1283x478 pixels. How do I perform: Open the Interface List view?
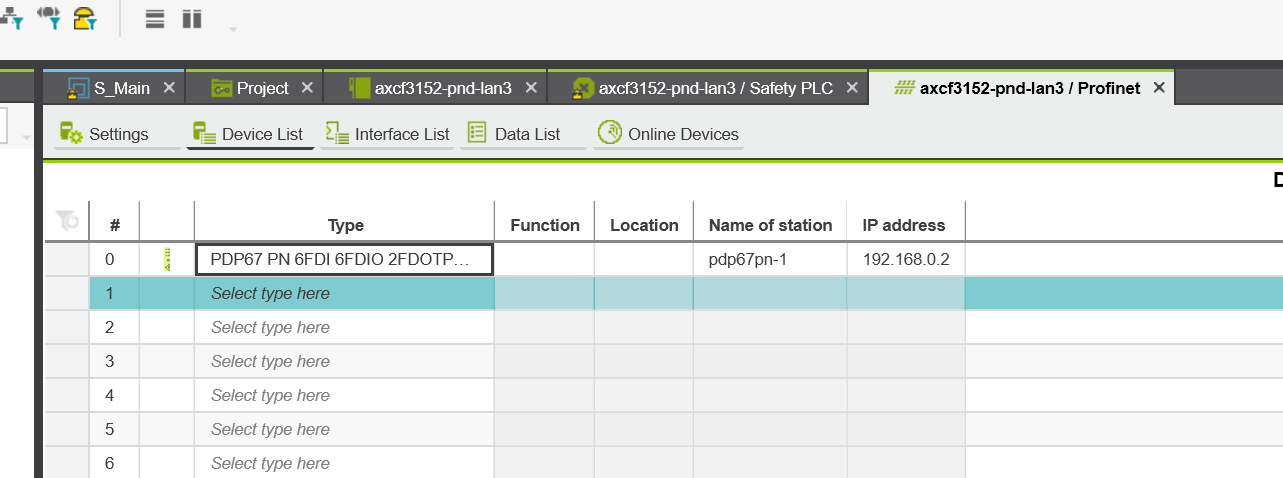(388, 134)
